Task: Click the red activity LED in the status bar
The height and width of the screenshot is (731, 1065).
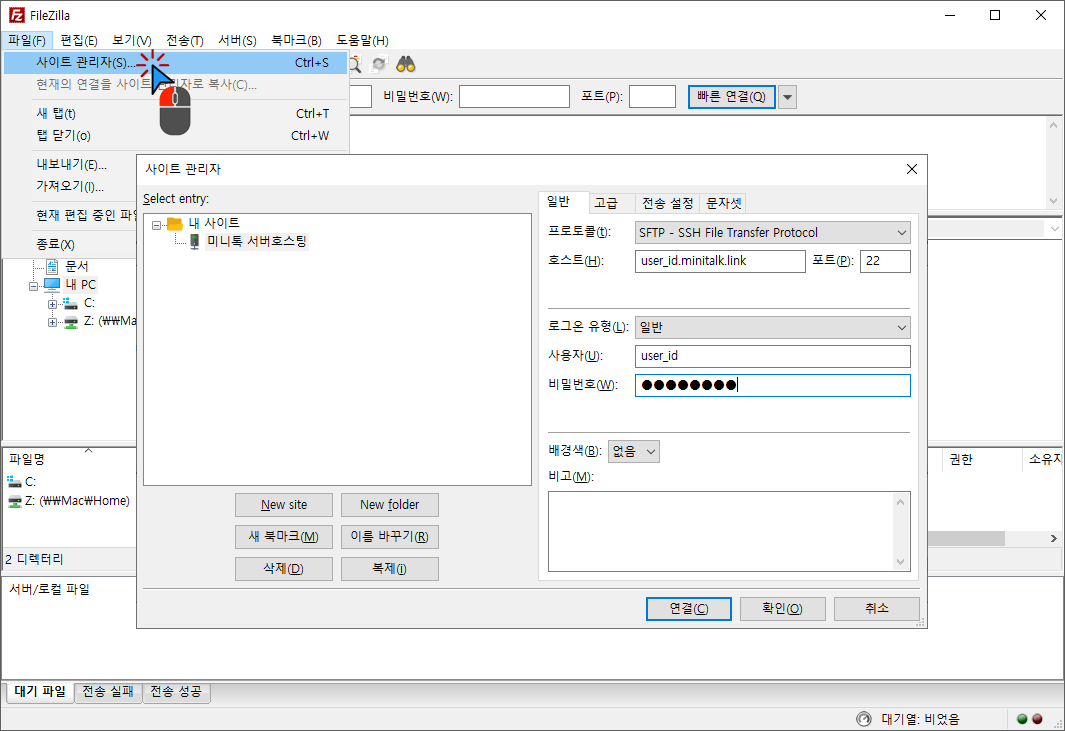Action: (x=1037, y=719)
